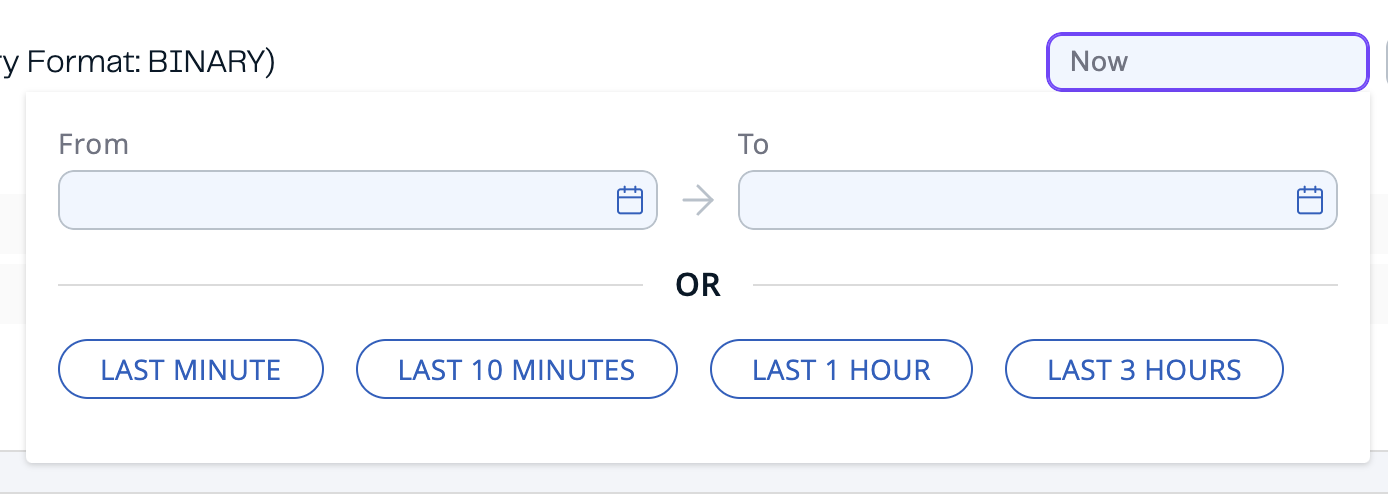The height and width of the screenshot is (498, 1388).
Task: Pick the LAST 1 HOUR preset
Action: (841, 370)
